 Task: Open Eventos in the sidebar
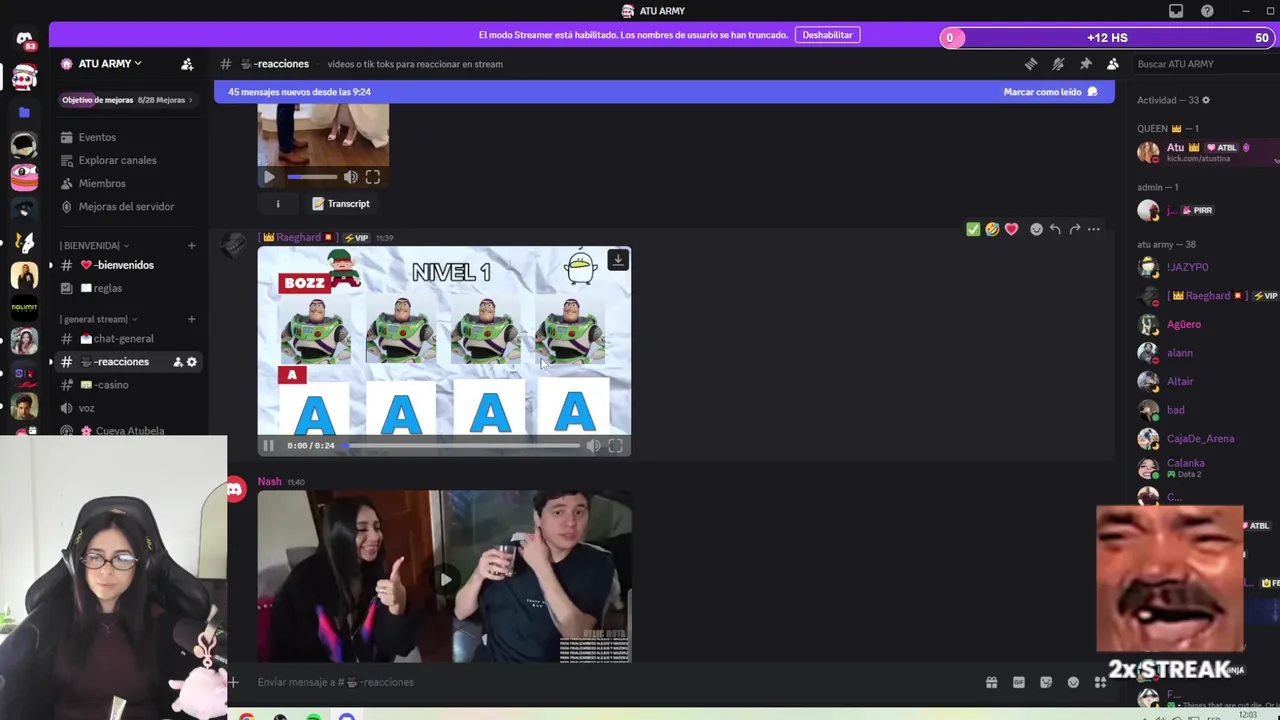[97, 137]
